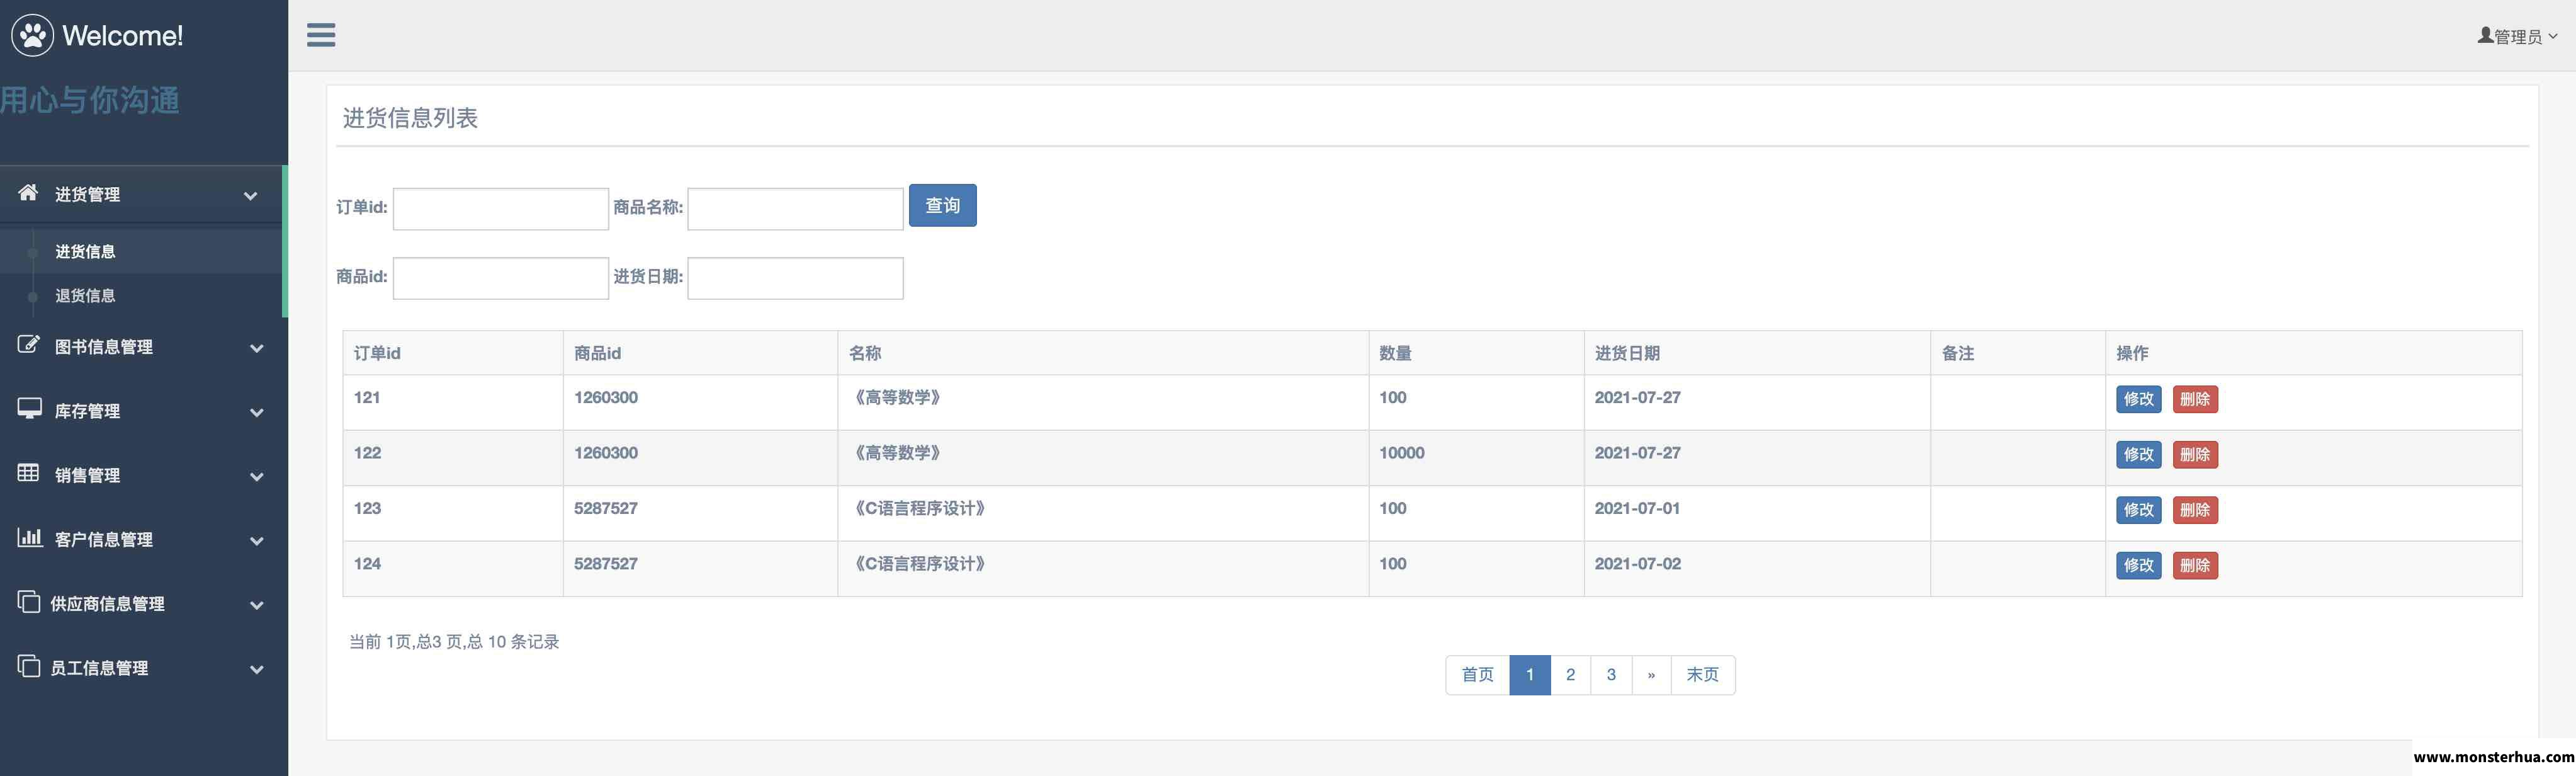Select the 客户信息管理 menu label
Image resolution: width=2576 pixels, height=776 pixels.
pos(104,539)
